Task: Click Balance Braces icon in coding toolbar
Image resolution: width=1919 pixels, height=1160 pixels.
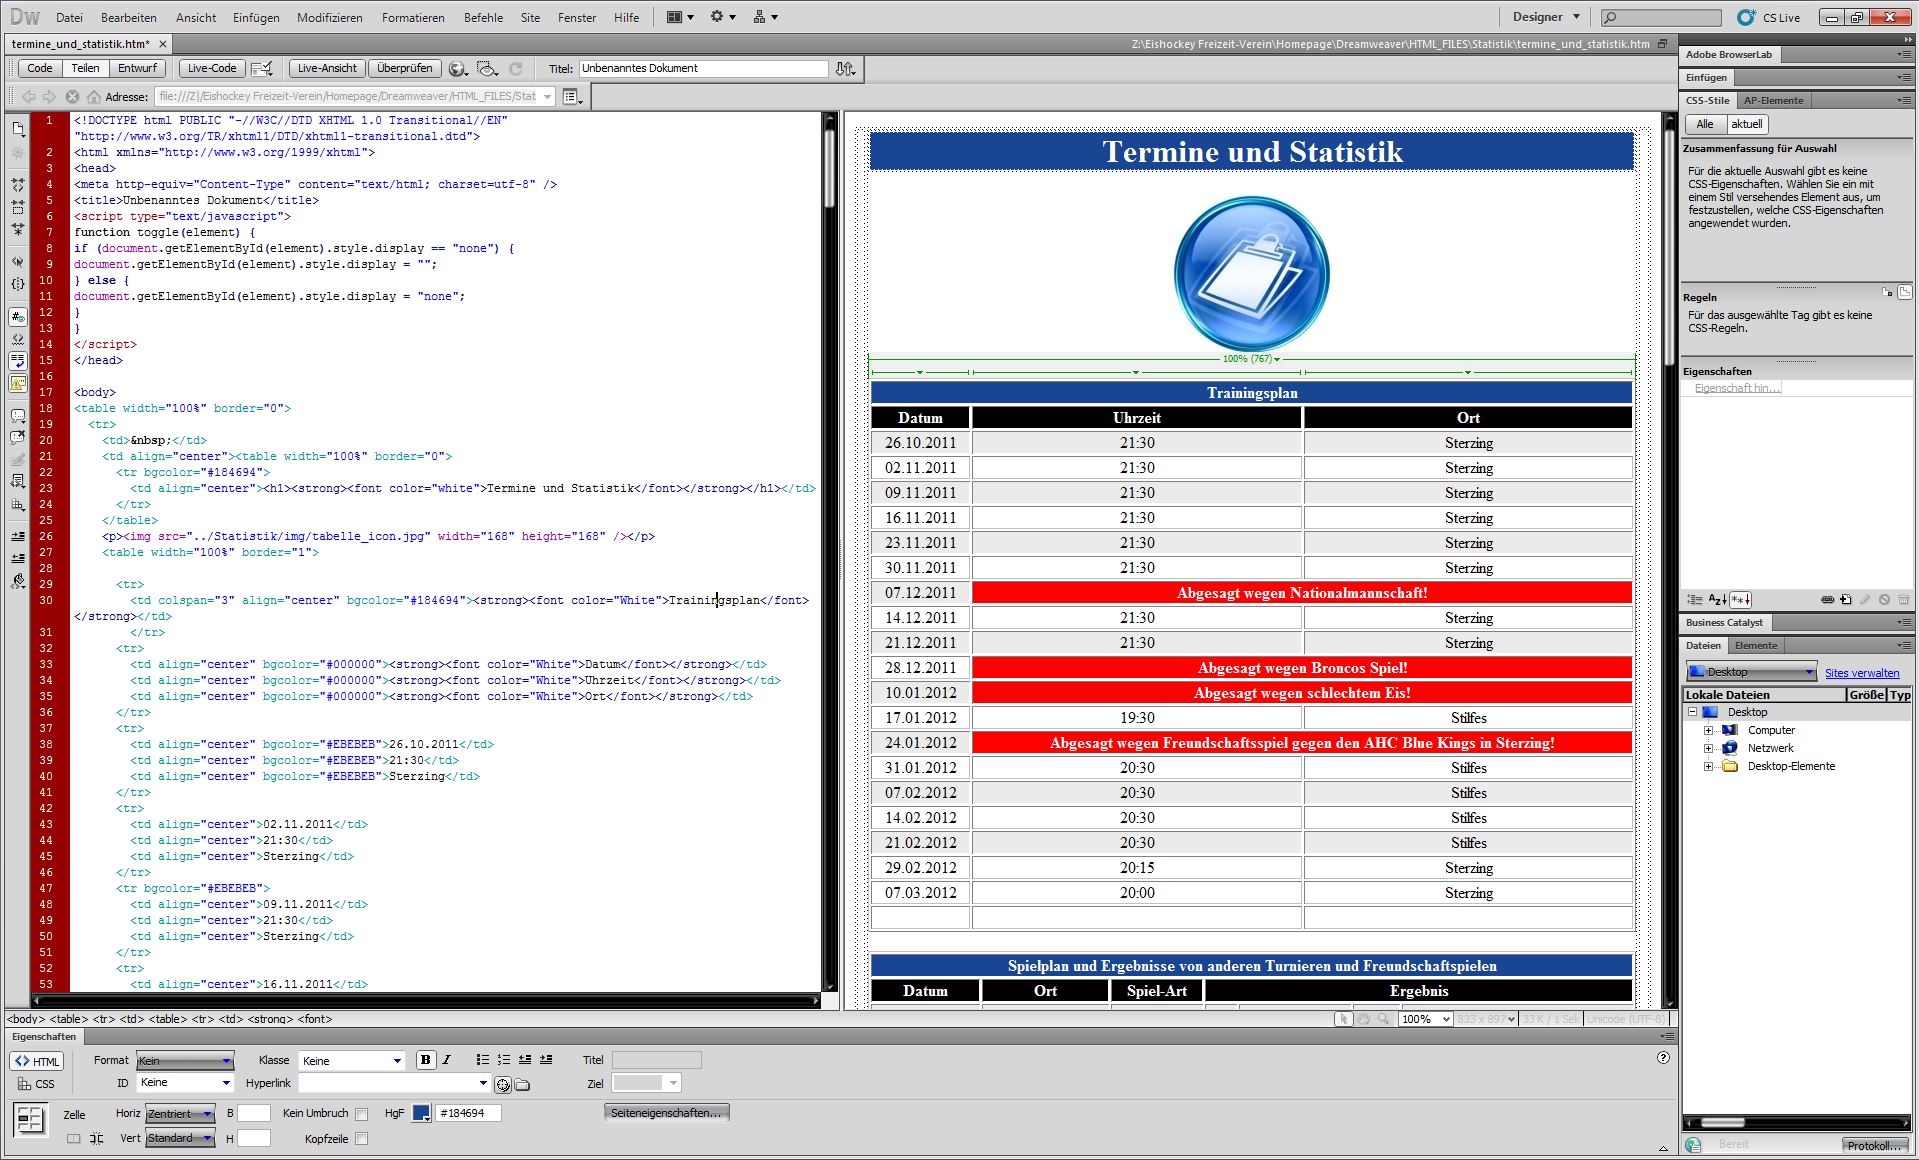Action: (18, 284)
